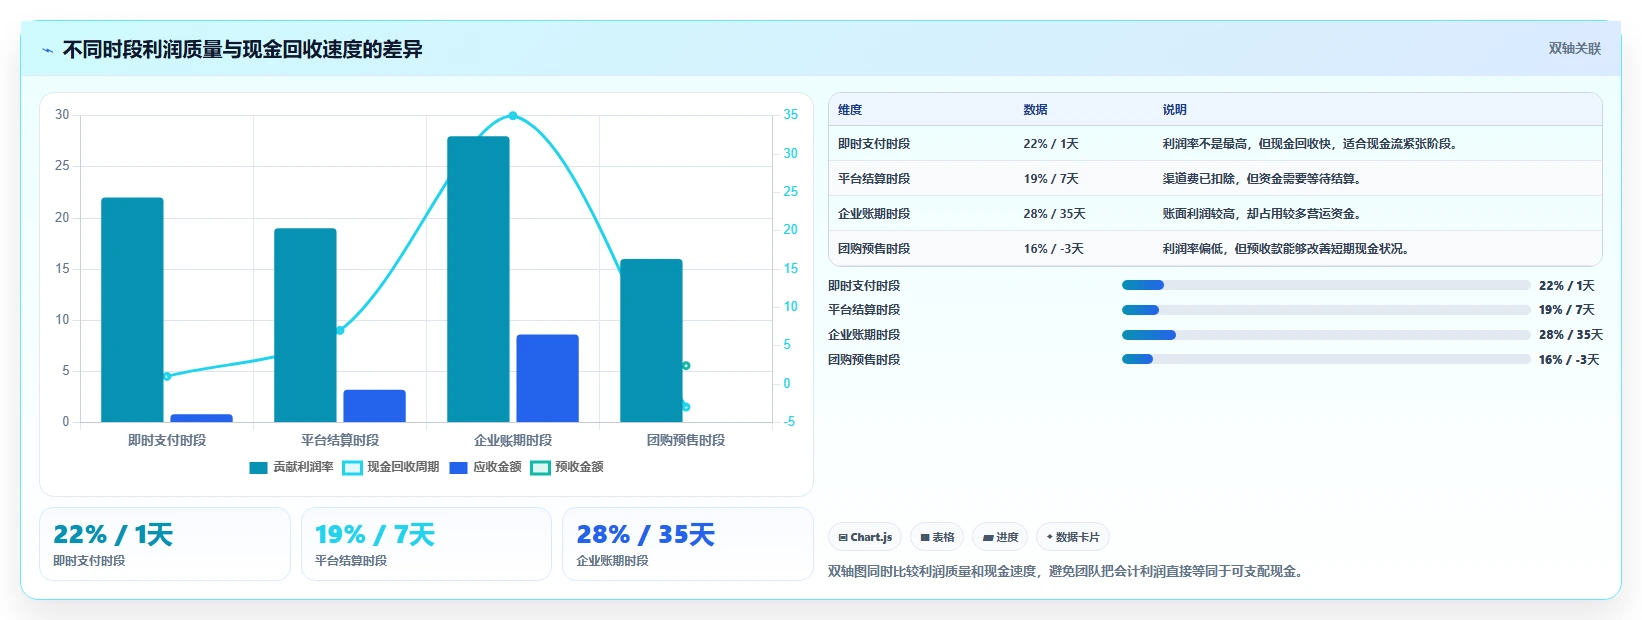Toggle the 现金回收周期 legend item

[390, 467]
